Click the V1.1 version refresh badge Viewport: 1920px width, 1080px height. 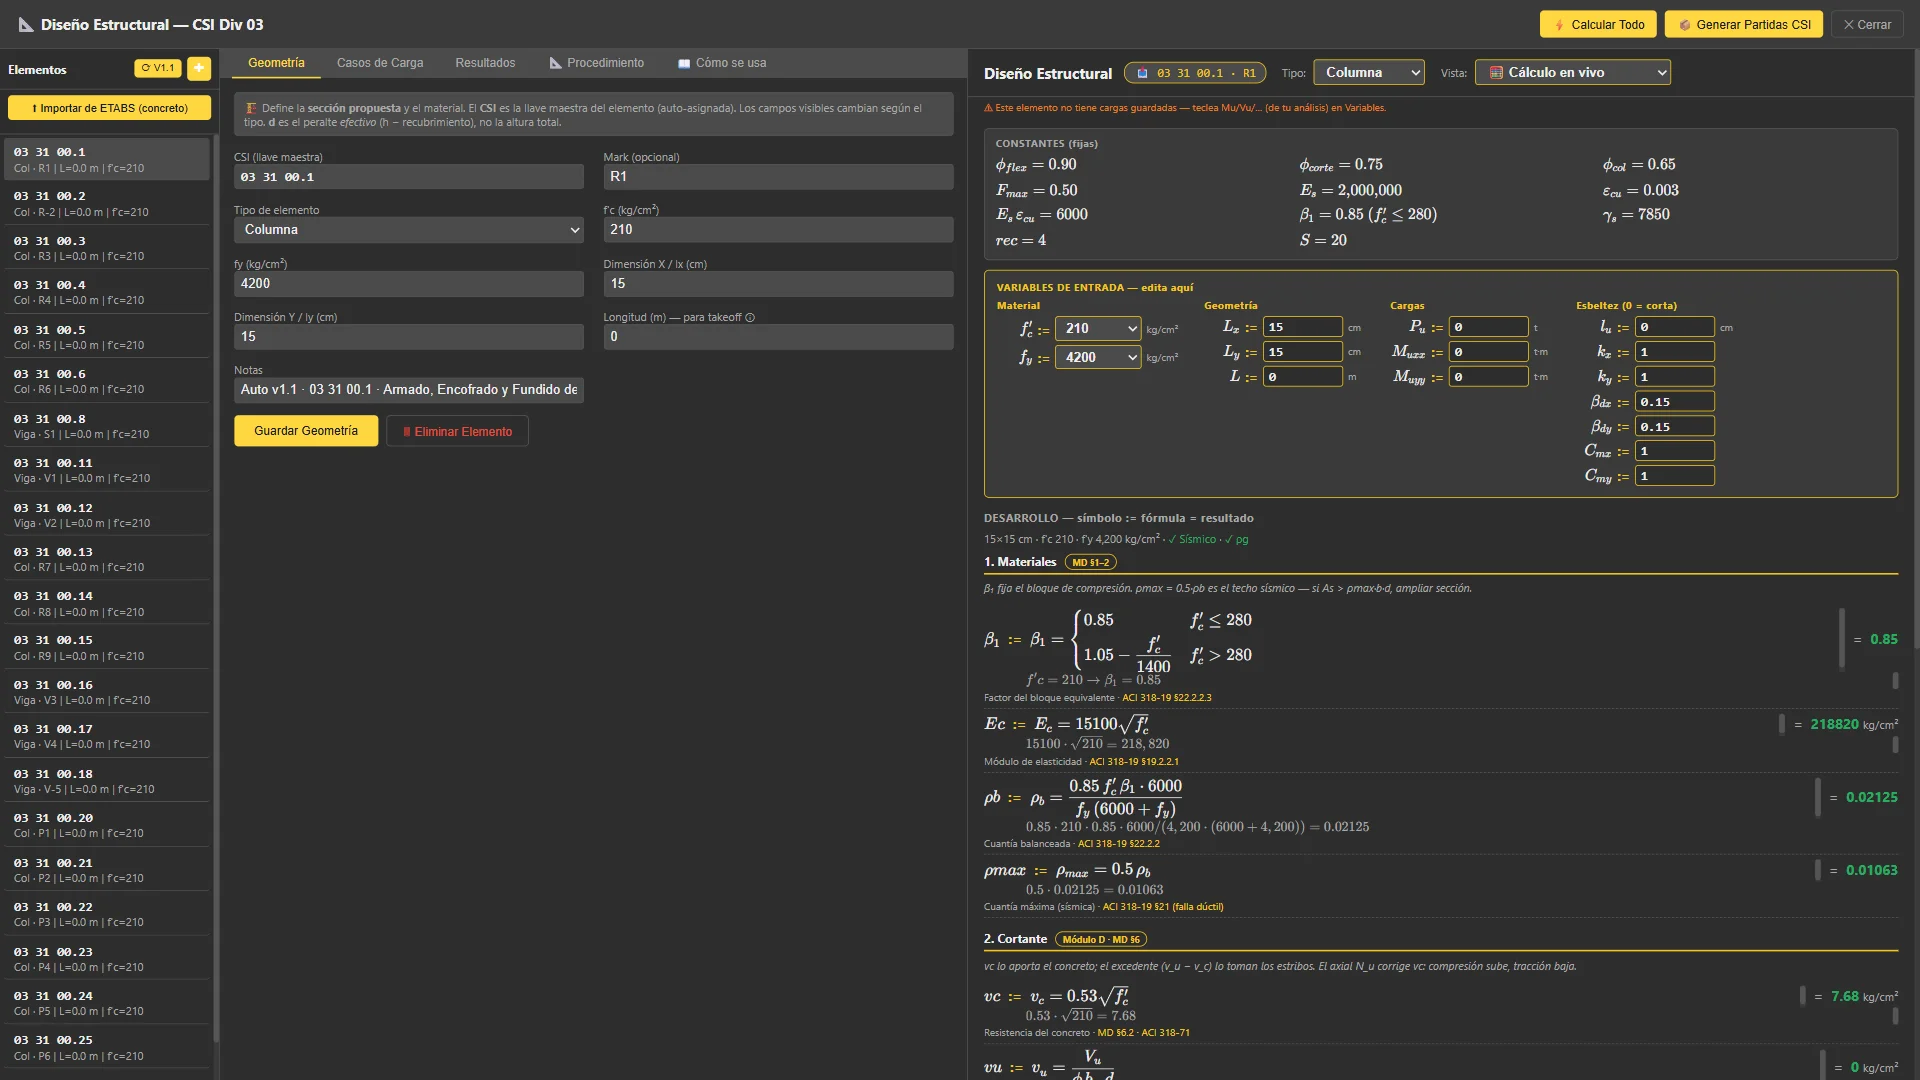click(x=158, y=68)
